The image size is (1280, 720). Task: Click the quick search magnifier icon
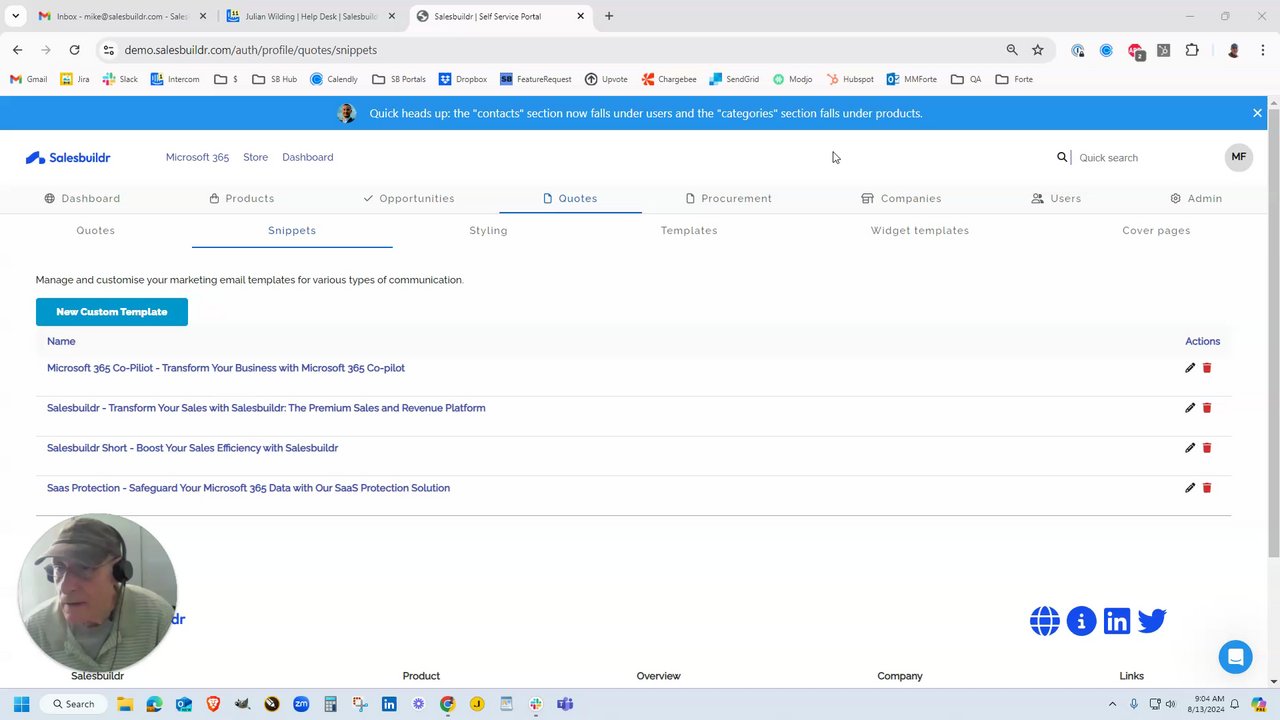pos(1062,157)
